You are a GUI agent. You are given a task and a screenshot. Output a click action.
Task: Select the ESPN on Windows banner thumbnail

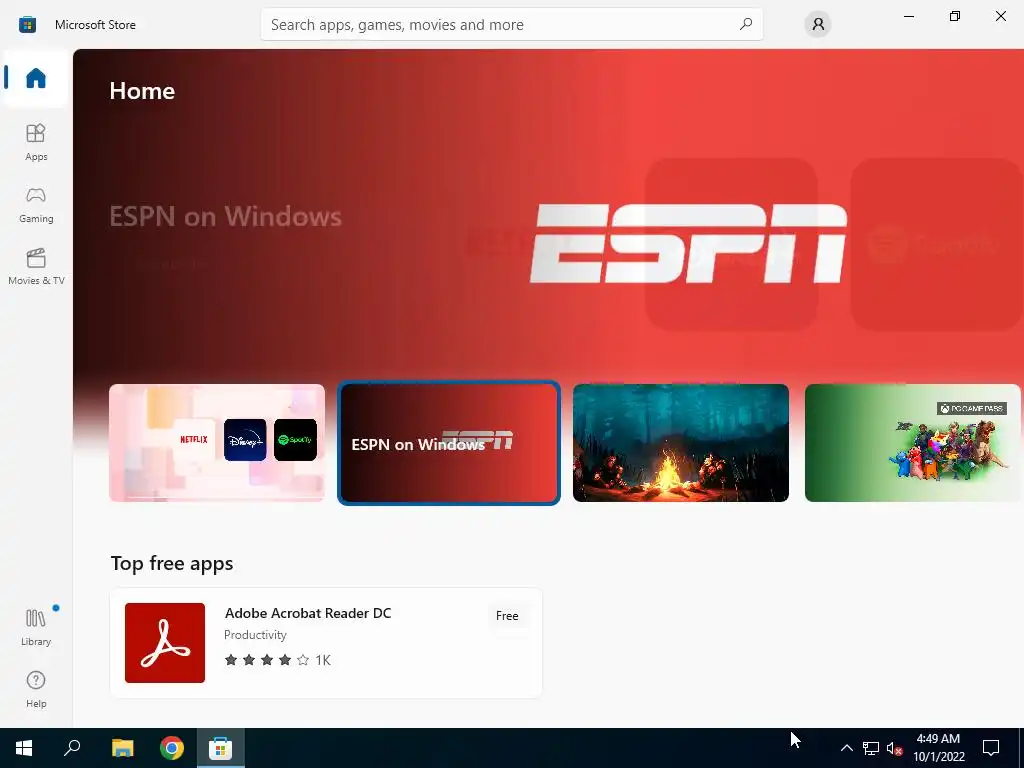pyautogui.click(x=449, y=443)
